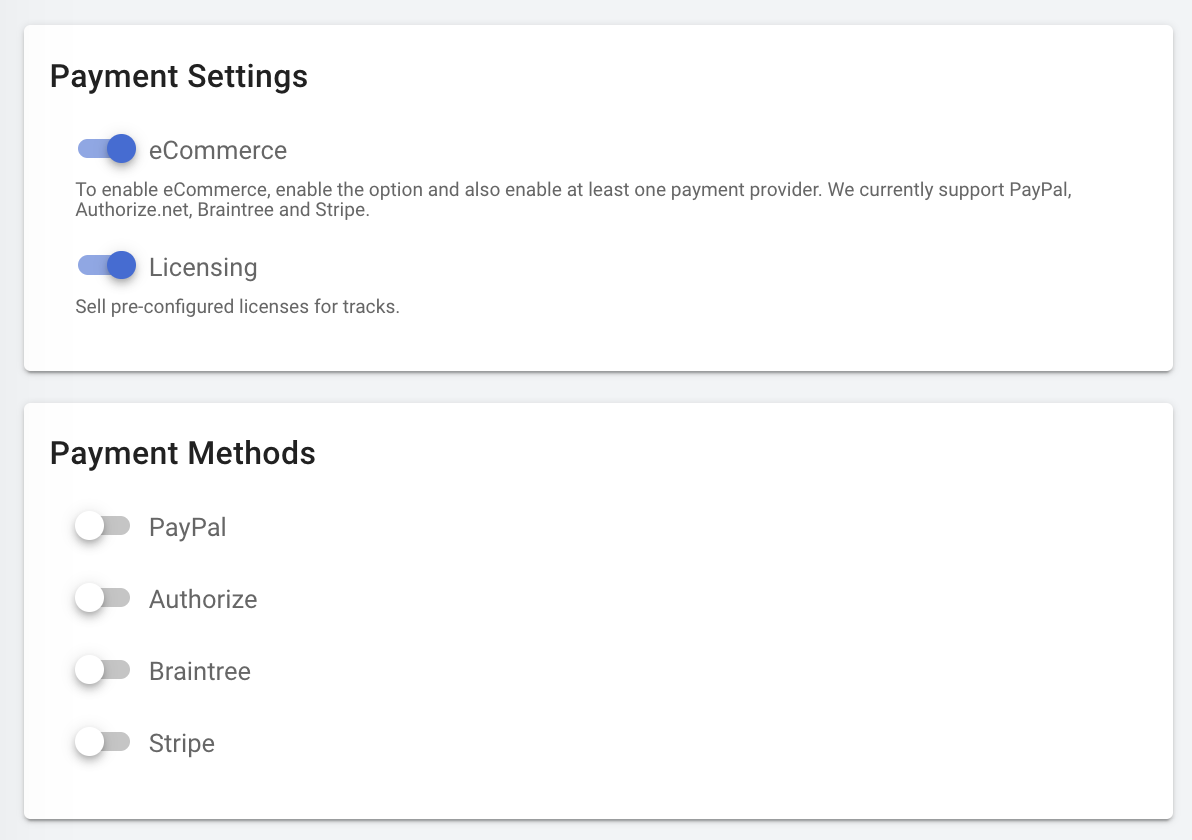Viewport: 1192px width, 840px height.
Task: Click the Authorize label under Payment Methods
Action: (x=203, y=599)
